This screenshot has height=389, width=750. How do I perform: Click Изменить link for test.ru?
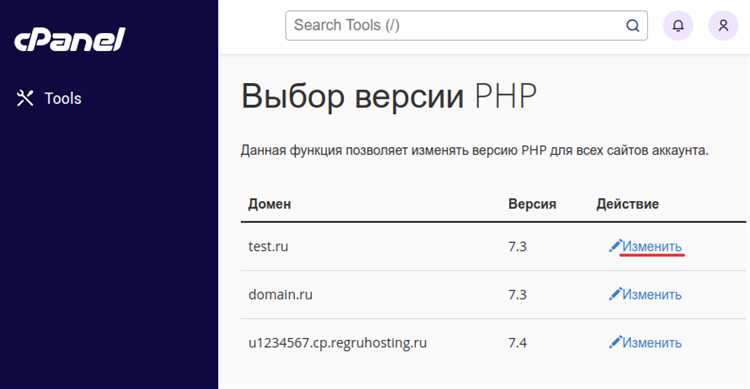tap(651, 246)
